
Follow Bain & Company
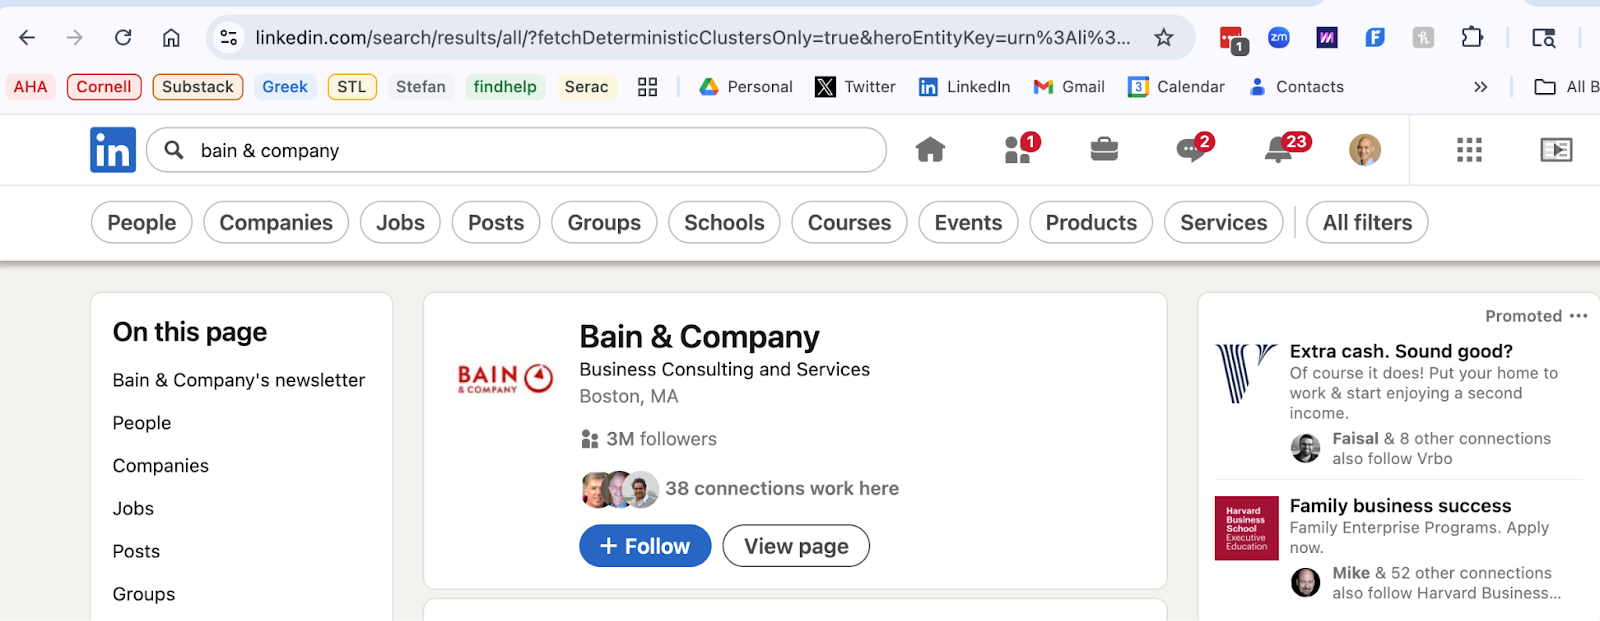tap(645, 546)
